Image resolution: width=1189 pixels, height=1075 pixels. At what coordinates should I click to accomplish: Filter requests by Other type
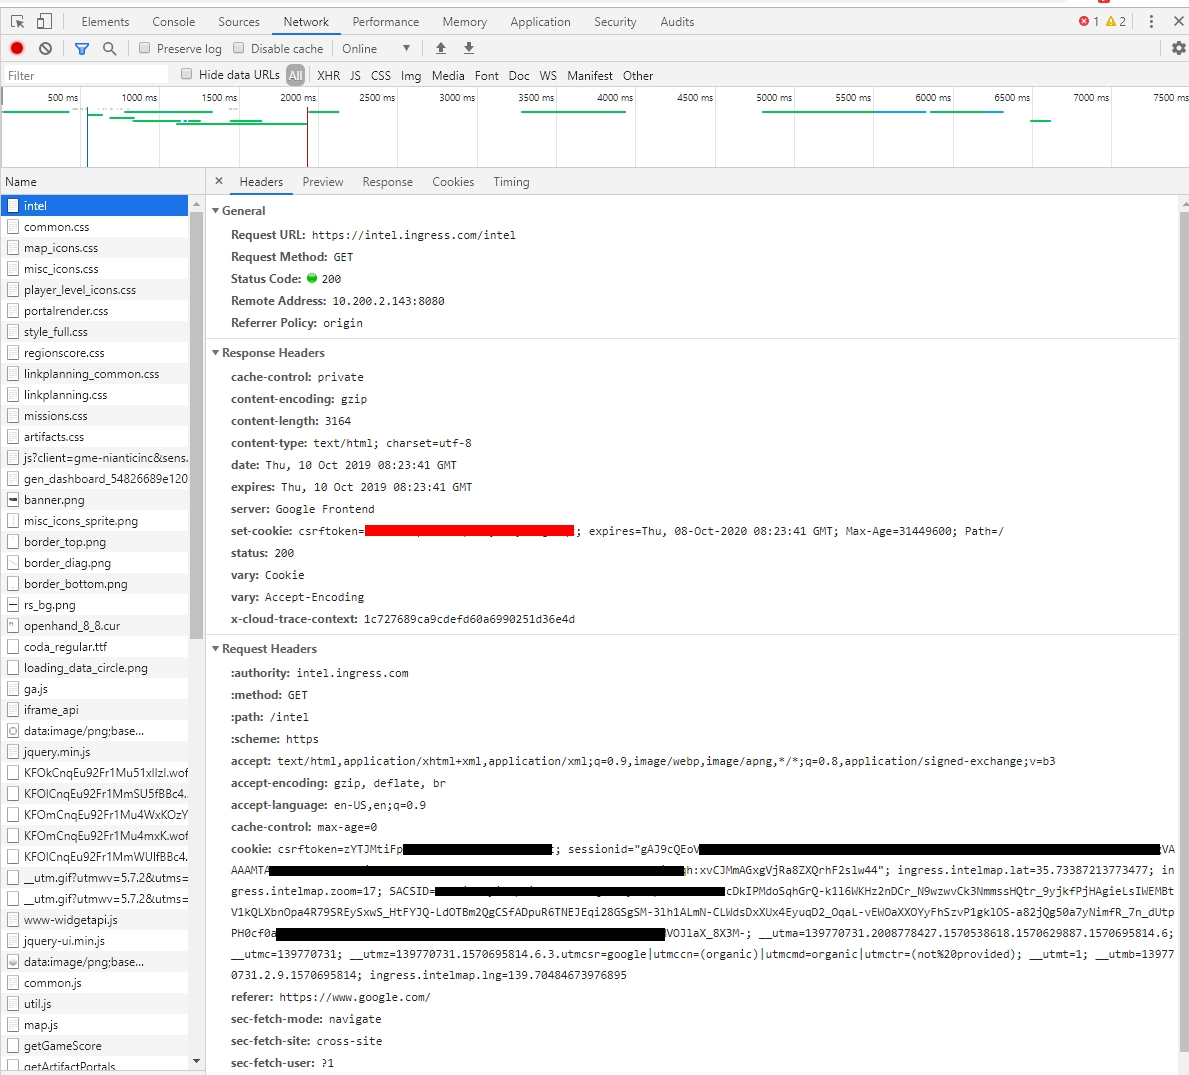click(x=638, y=76)
